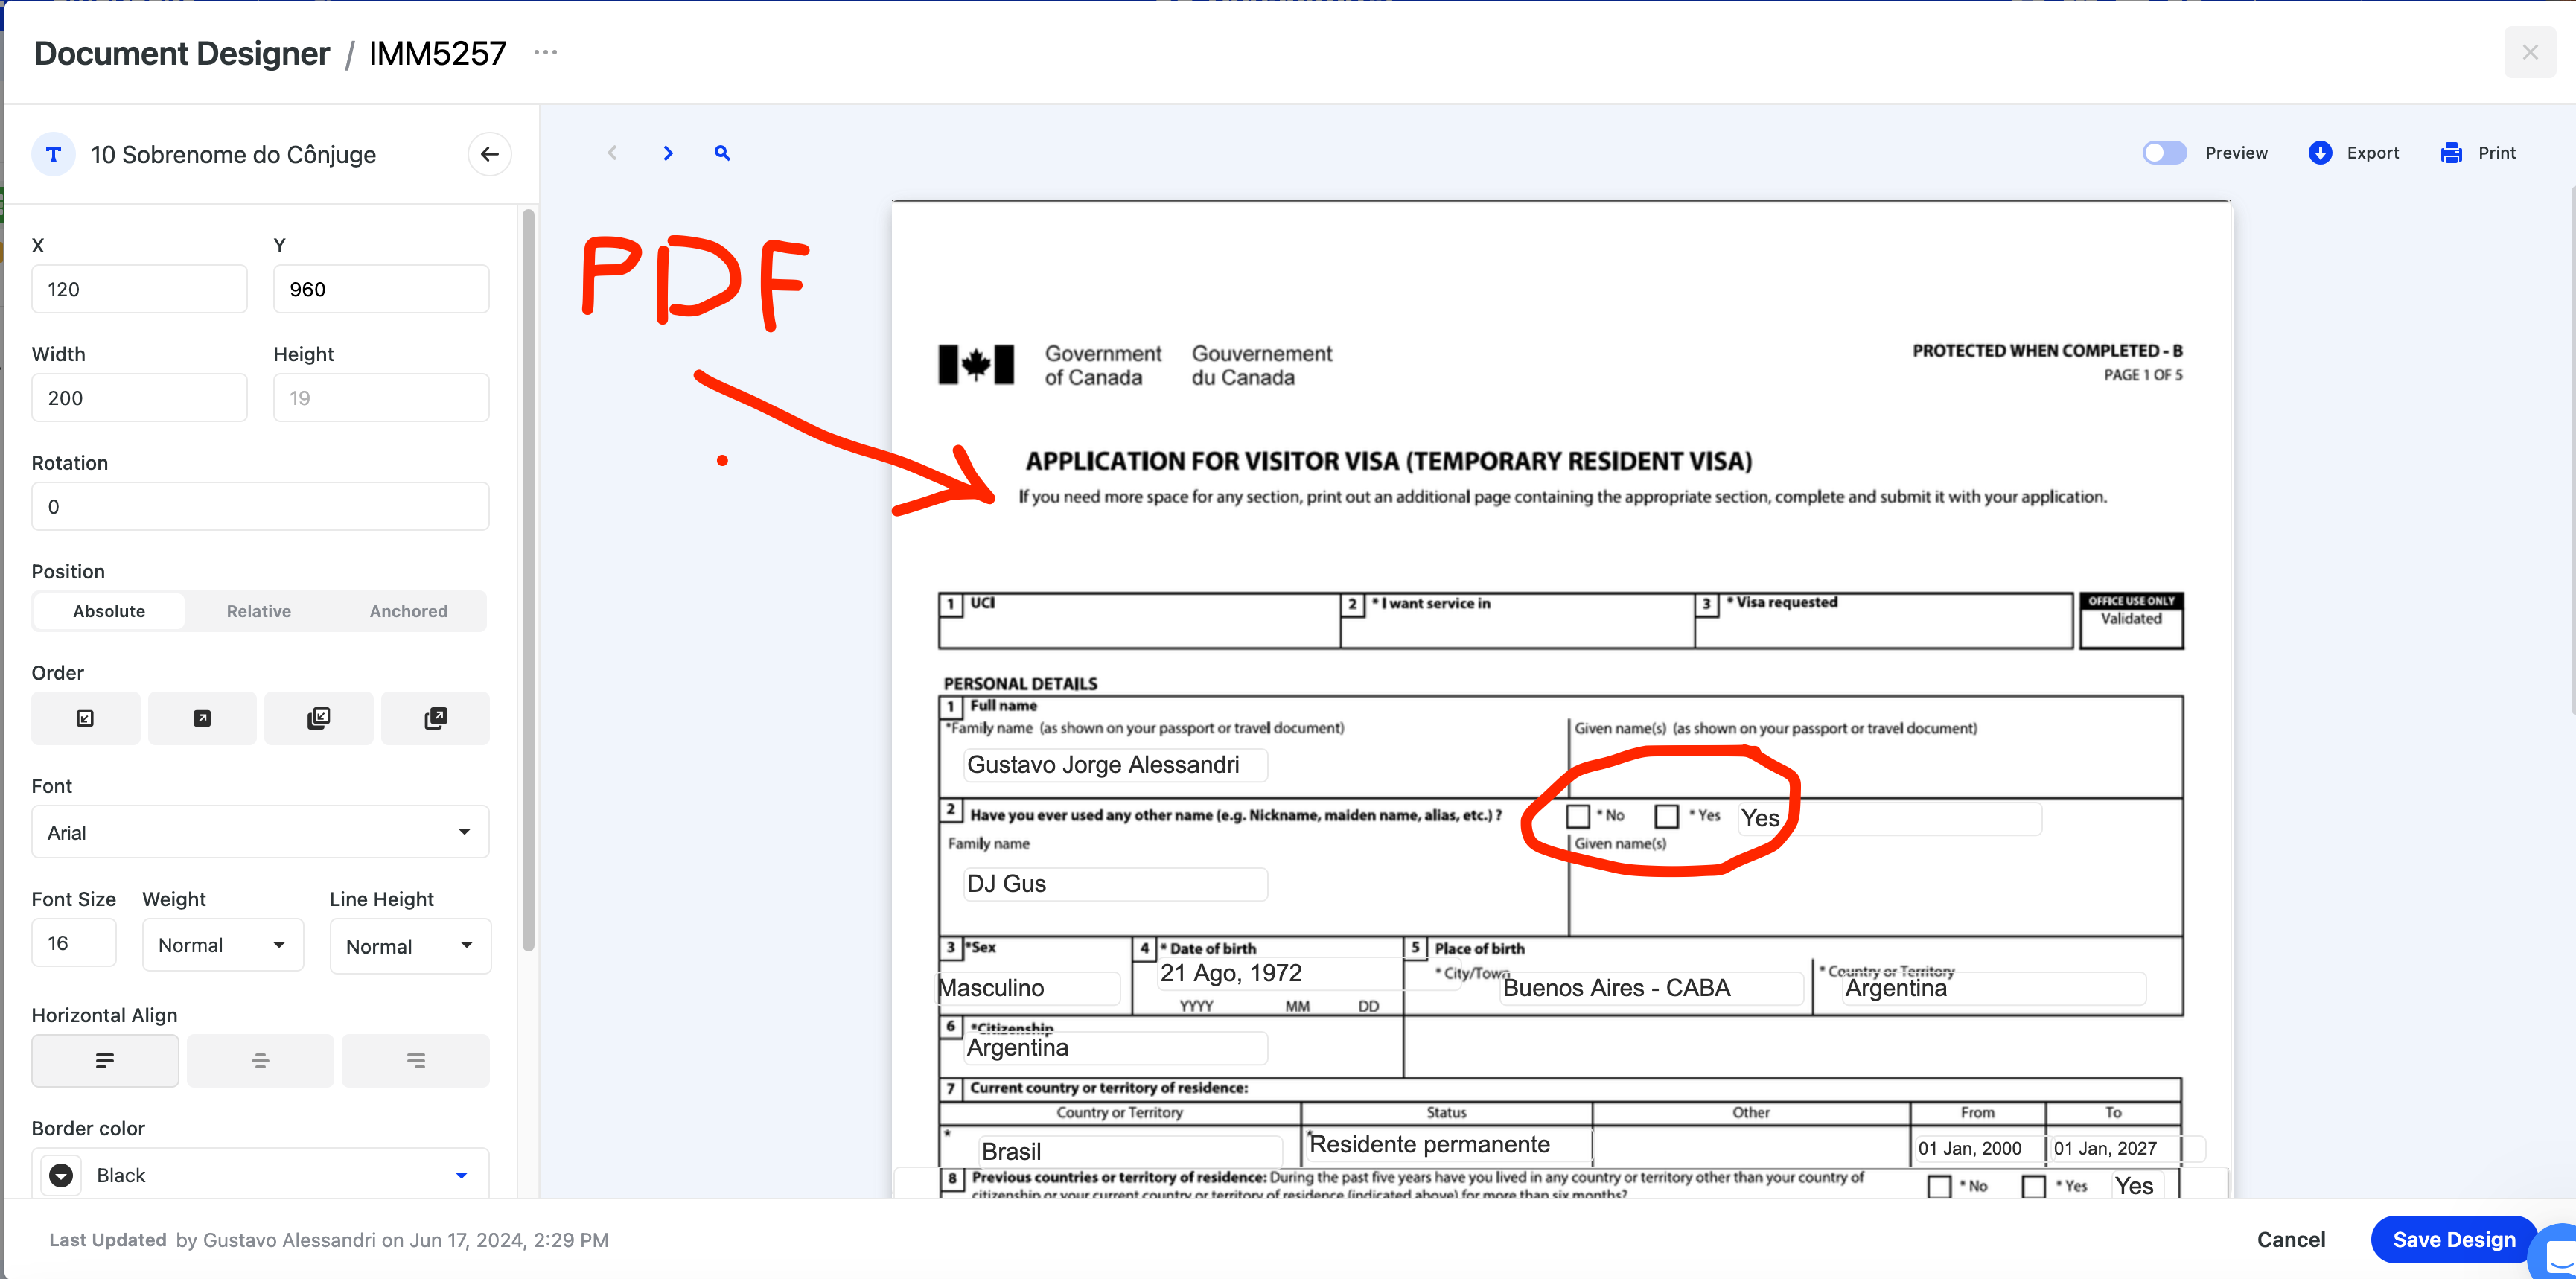Image resolution: width=2576 pixels, height=1279 pixels.
Task: Expand the Line Height dropdown
Action: [x=410, y=946]
